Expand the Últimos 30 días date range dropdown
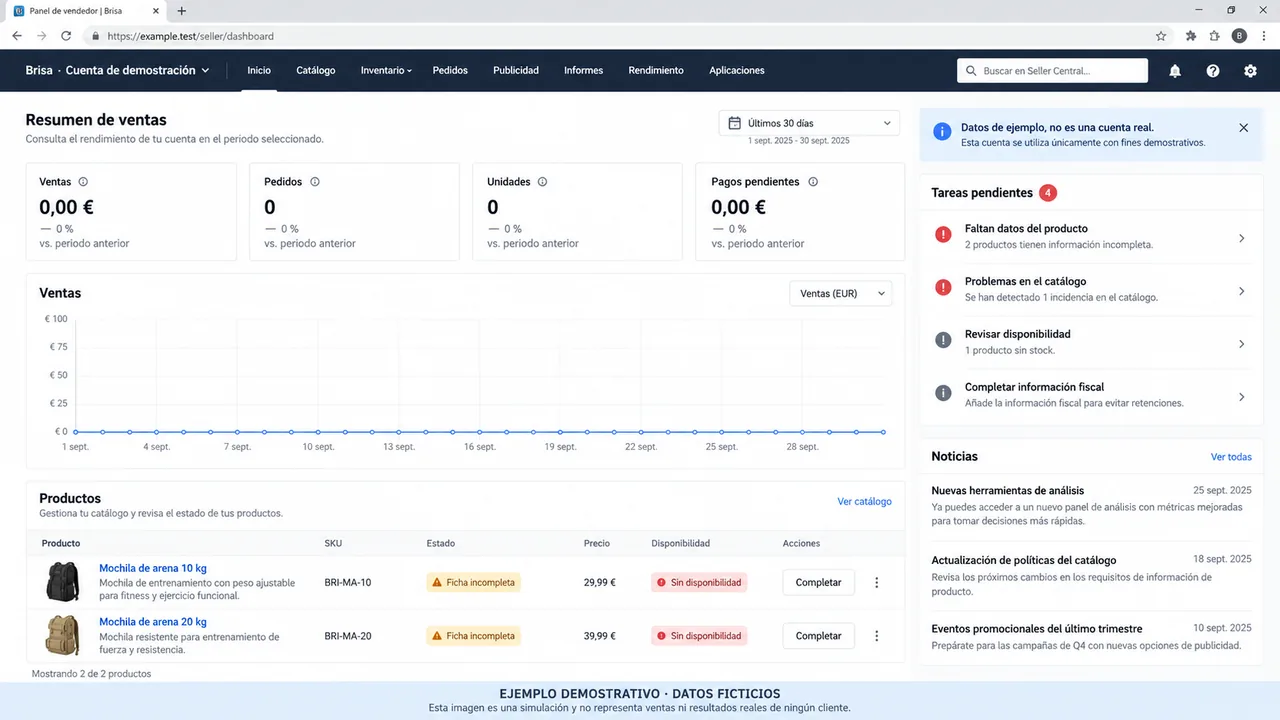The image size is (1280, 720). 809,123
